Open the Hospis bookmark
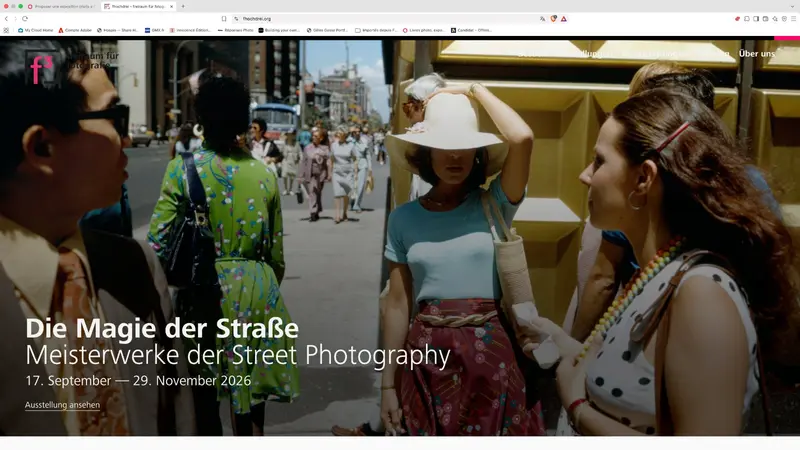Image resolution: width=800 pixels, height=450 pixels. click(x=117, y=31)
